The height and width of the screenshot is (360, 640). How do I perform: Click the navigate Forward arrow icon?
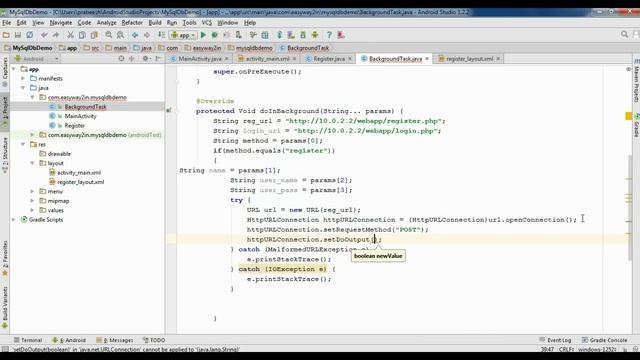pos(147,35)
